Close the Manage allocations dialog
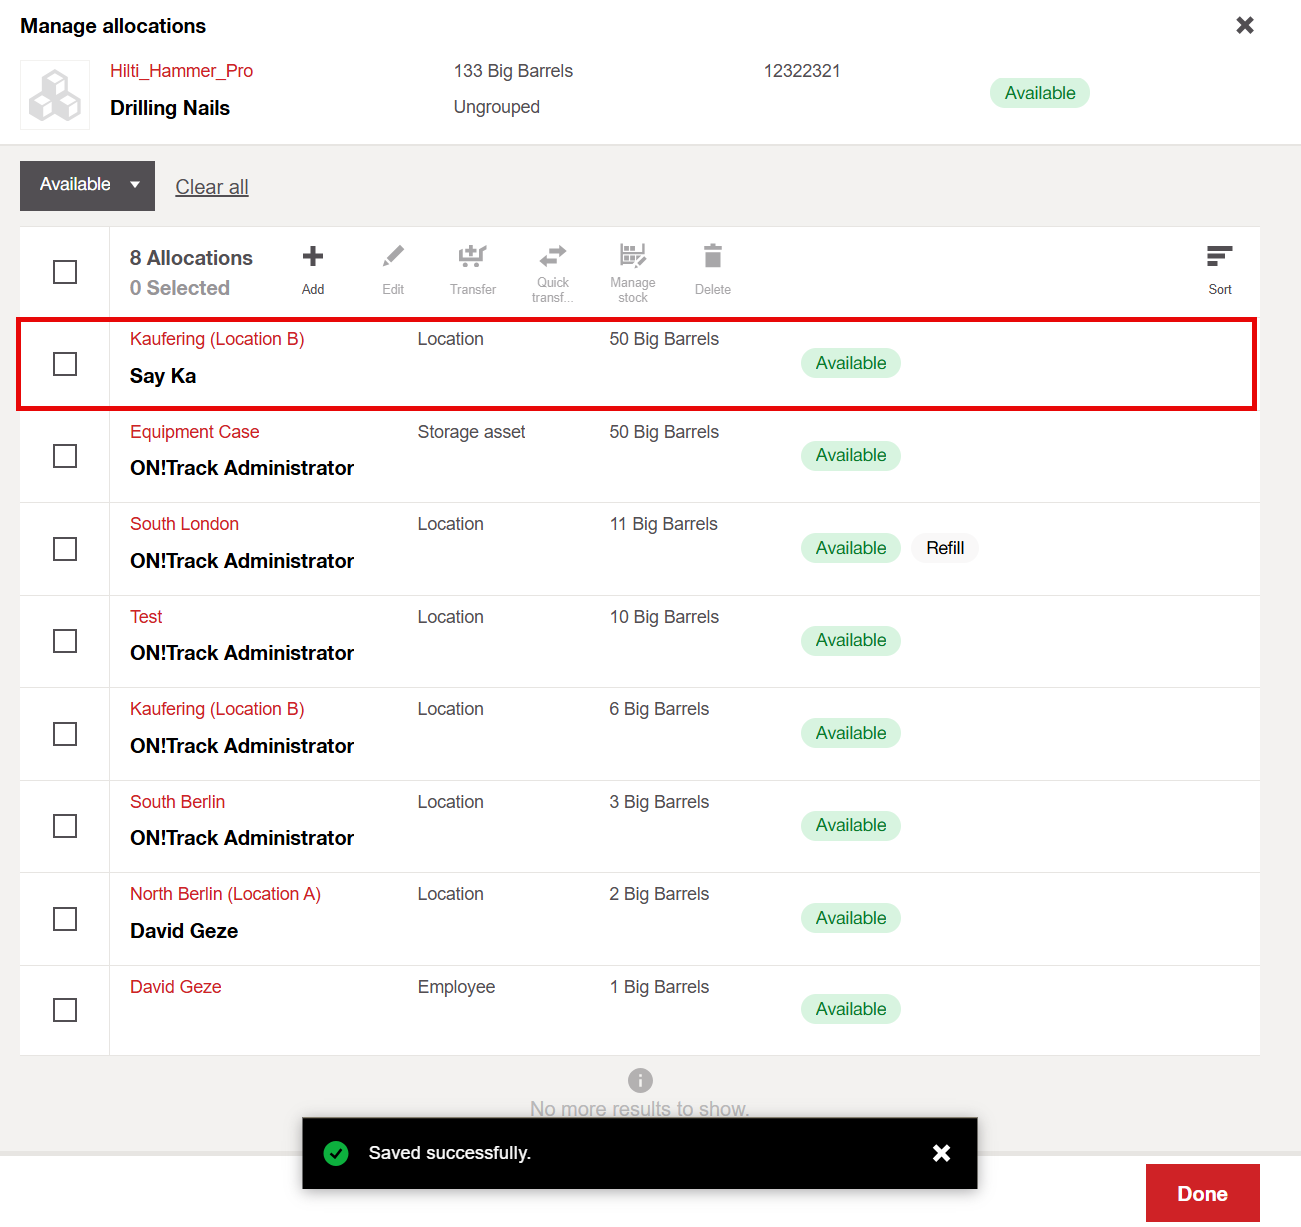Image resolution: width=1301 pixels, height=1227 pixels. click(1245, 25)
